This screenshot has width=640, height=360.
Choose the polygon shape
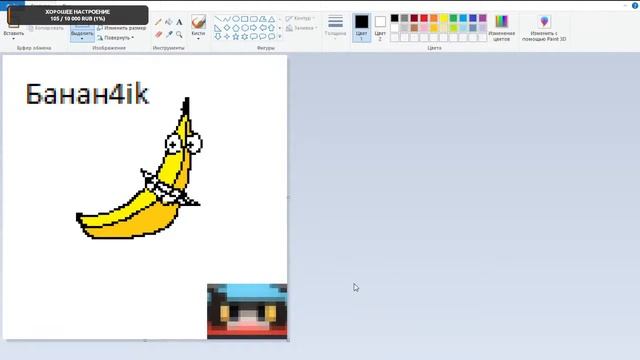click(262, 19)
